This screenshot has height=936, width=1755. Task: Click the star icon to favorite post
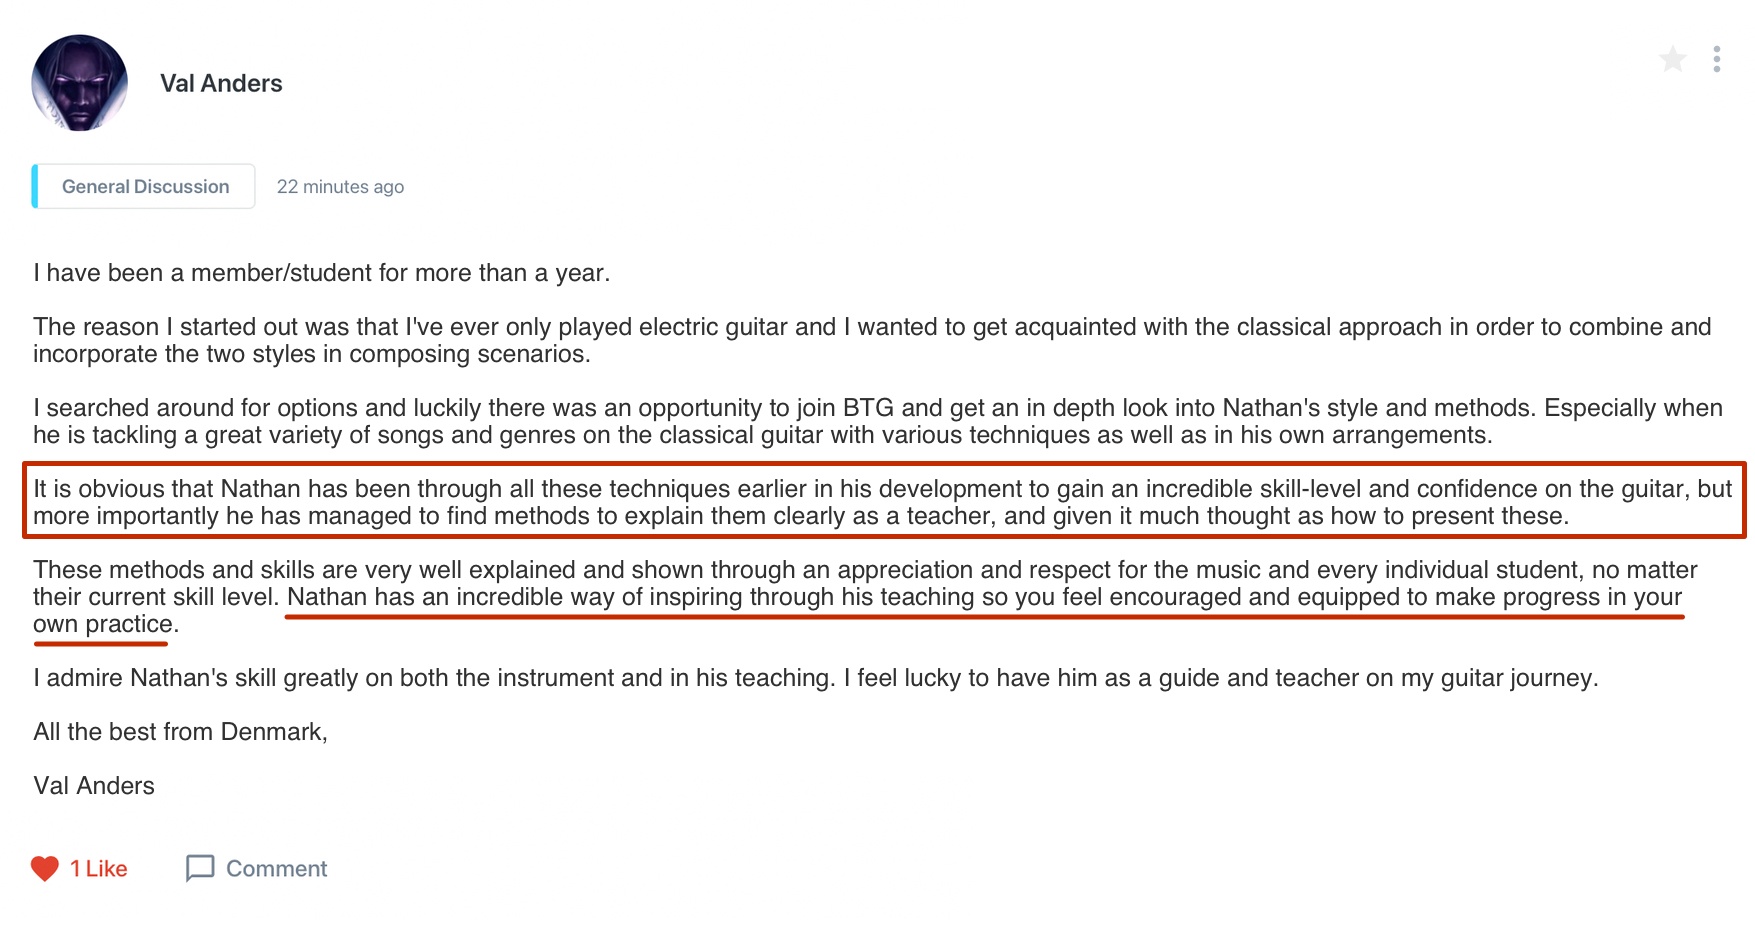[1672, 60]
